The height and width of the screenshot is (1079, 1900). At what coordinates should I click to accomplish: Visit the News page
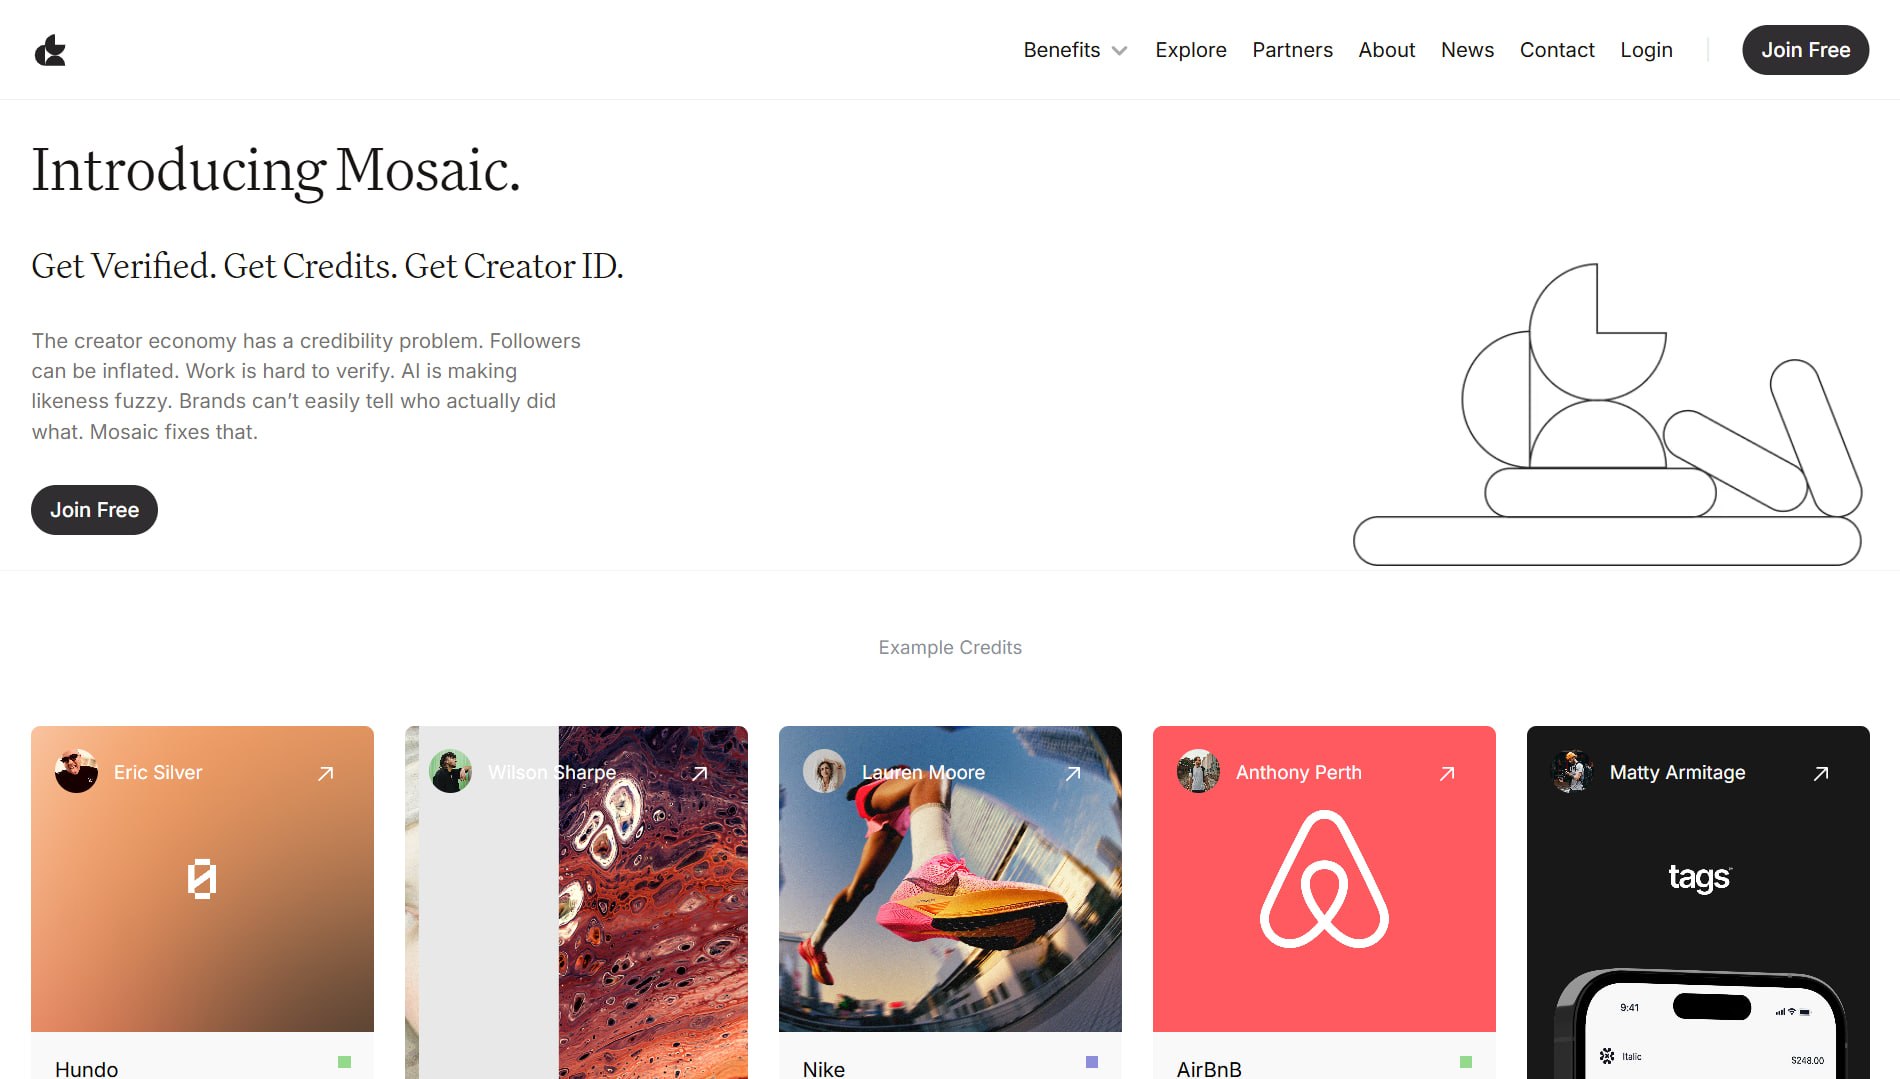[1467, 50]
